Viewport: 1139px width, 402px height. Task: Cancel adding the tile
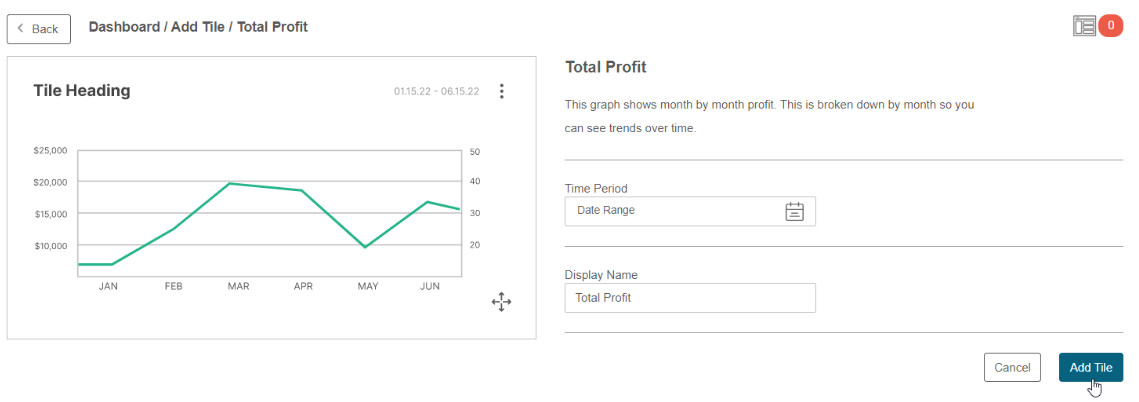pos(1012,367)
